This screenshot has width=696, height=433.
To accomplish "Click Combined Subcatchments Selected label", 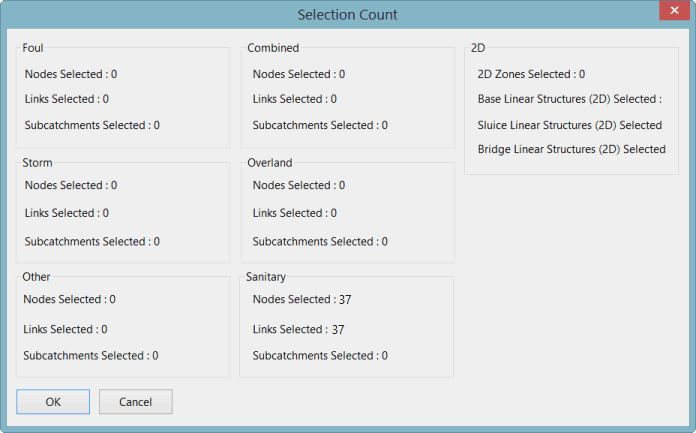I will click(x=320, y=125).
